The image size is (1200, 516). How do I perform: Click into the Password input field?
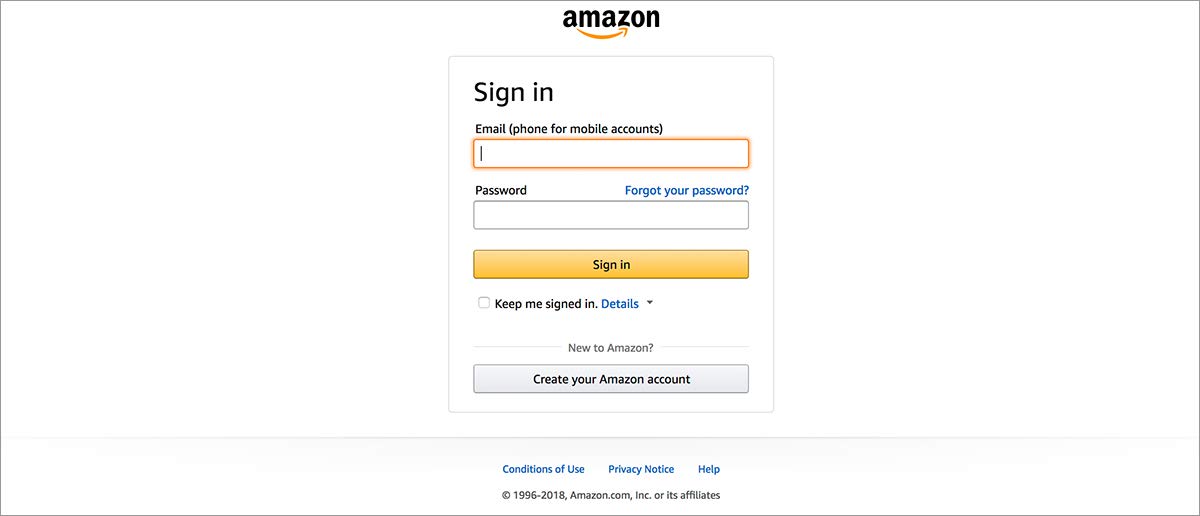611,215
